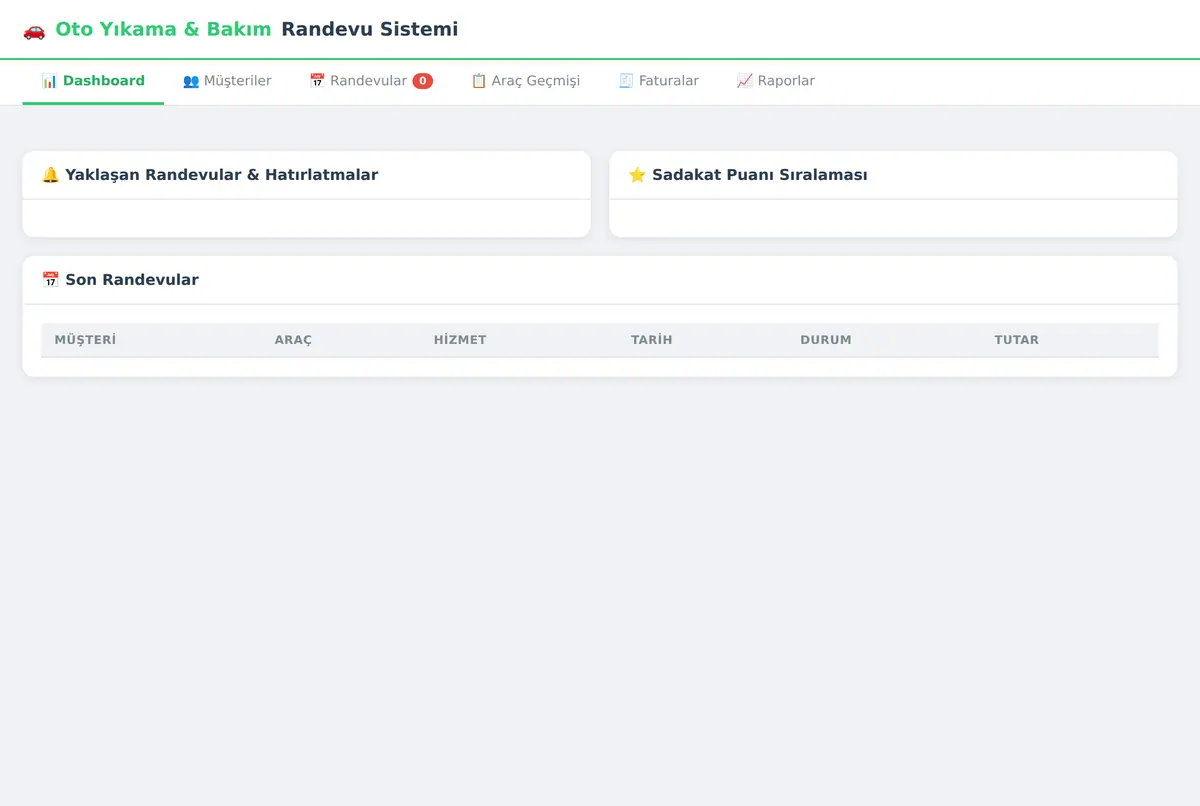Image resolution: width=1200 pixels, height=806 pixels.
Task: Open the Dashboard tab
Action: click(93, 81)
